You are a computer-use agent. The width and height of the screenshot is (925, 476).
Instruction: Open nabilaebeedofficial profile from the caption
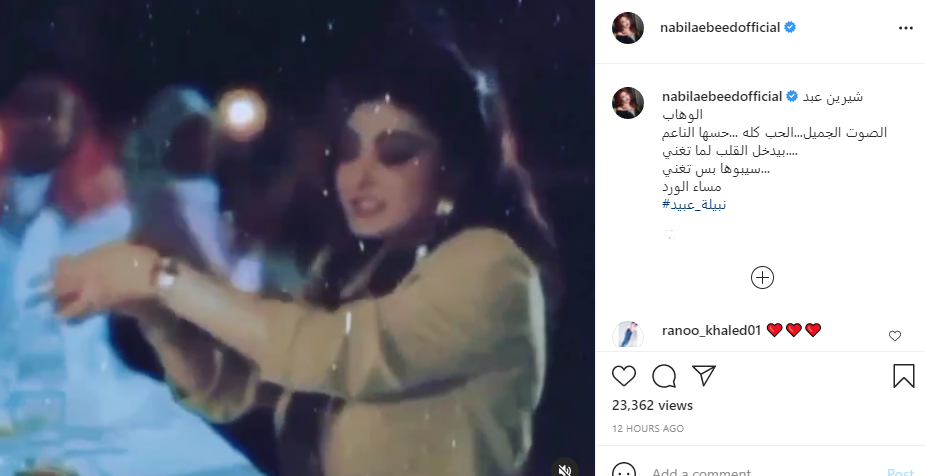pos(722,97)
